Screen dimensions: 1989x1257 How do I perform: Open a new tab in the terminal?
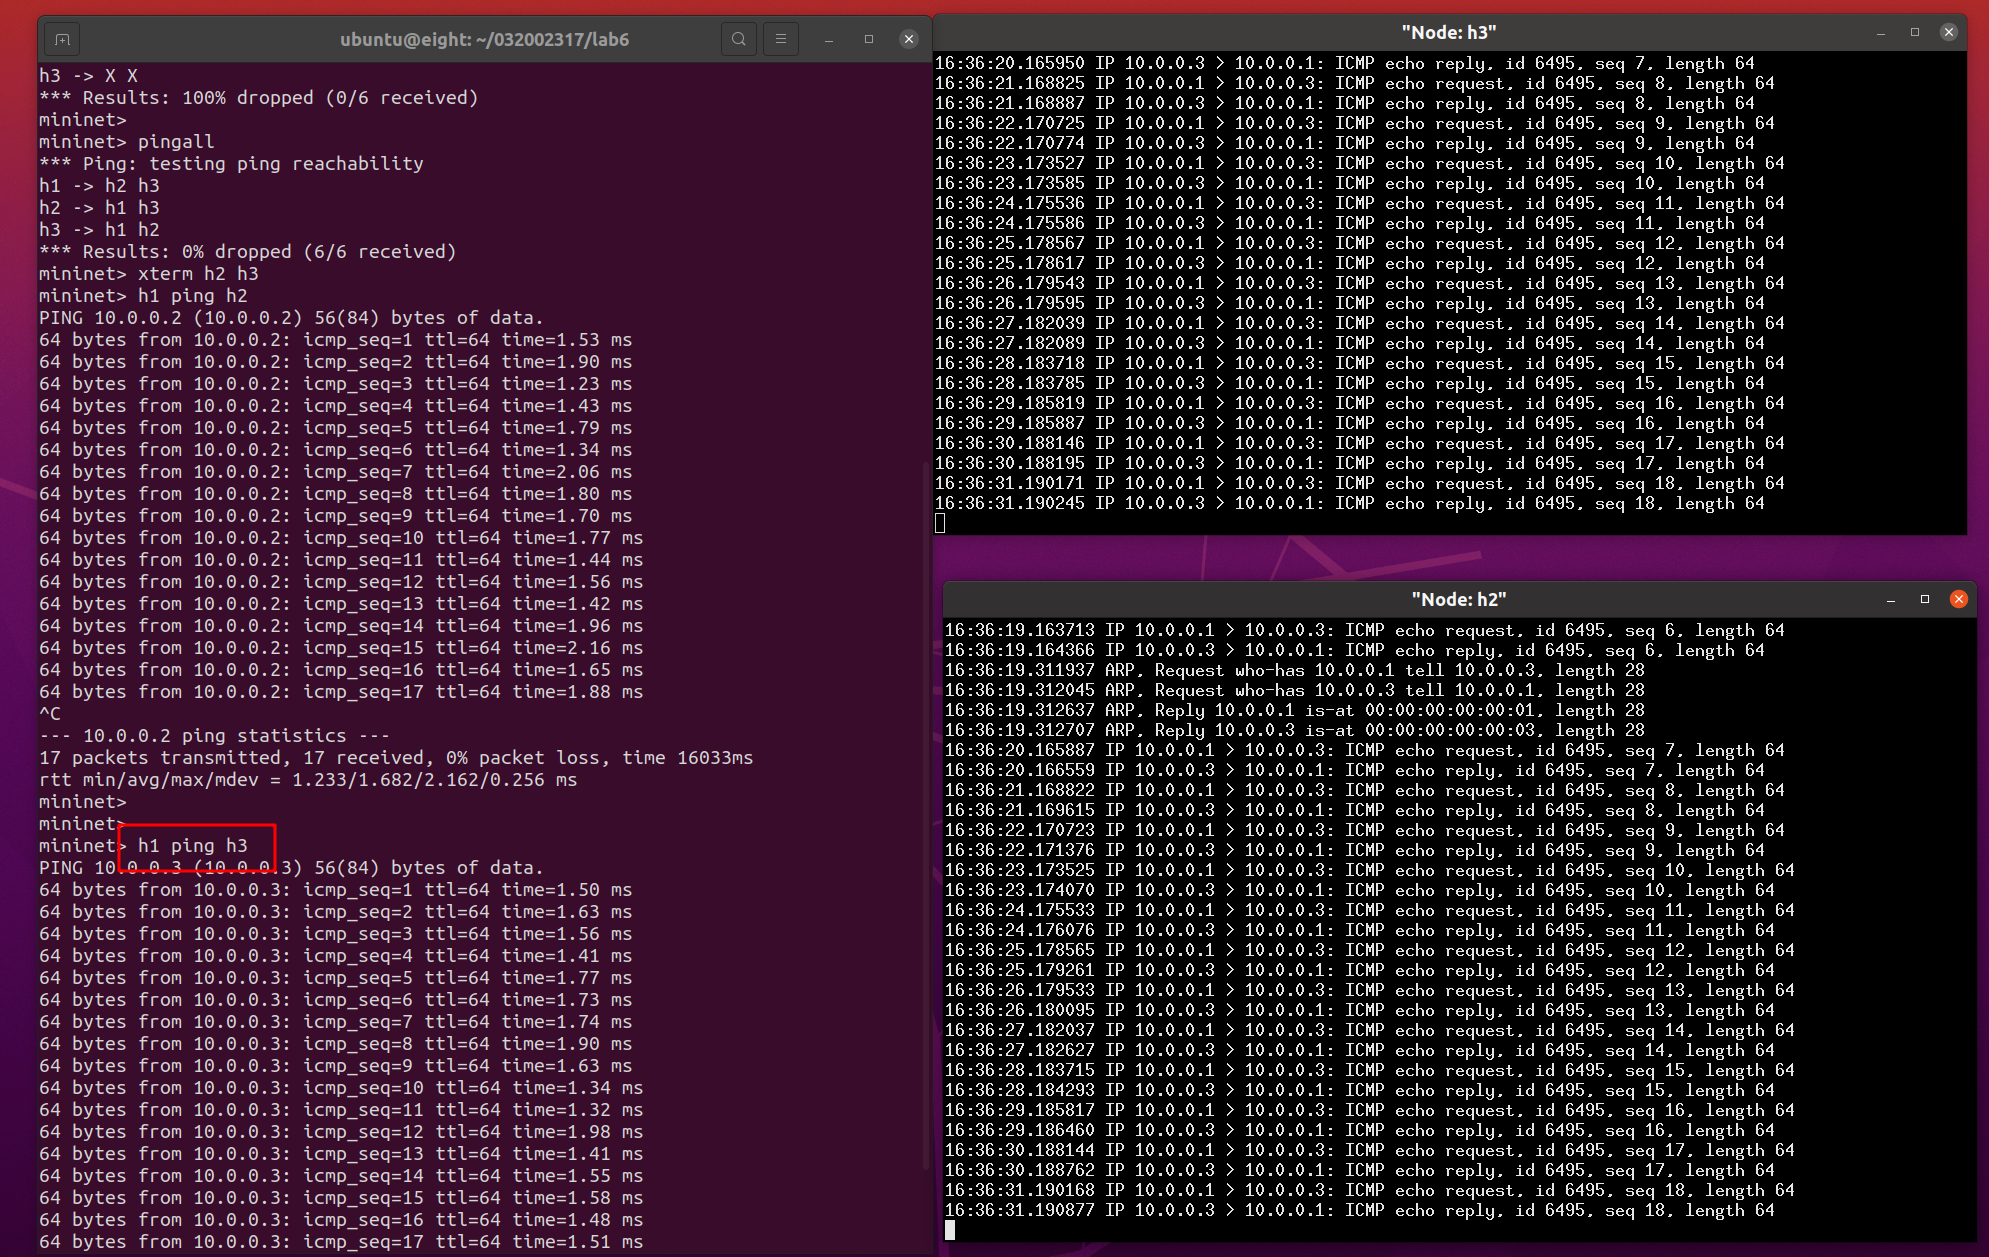tap(62, 39)
